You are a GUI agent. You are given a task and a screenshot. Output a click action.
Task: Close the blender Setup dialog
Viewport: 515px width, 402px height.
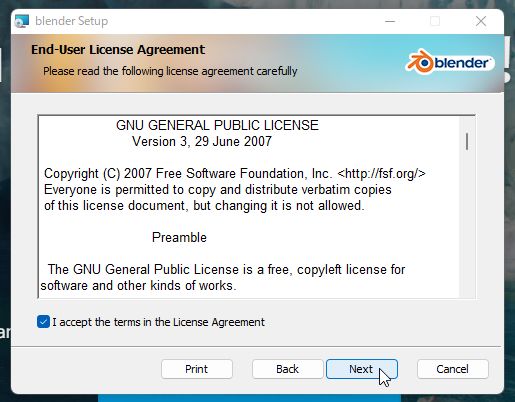click(x=481, y=21)
